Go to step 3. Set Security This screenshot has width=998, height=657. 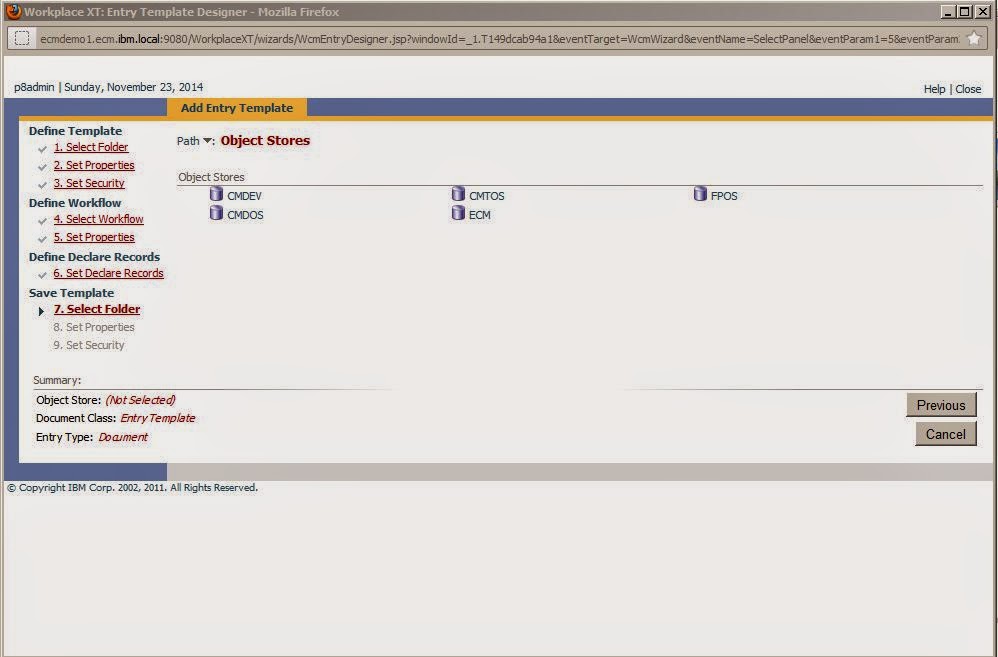pyautogui.click(x=89, y=183)
